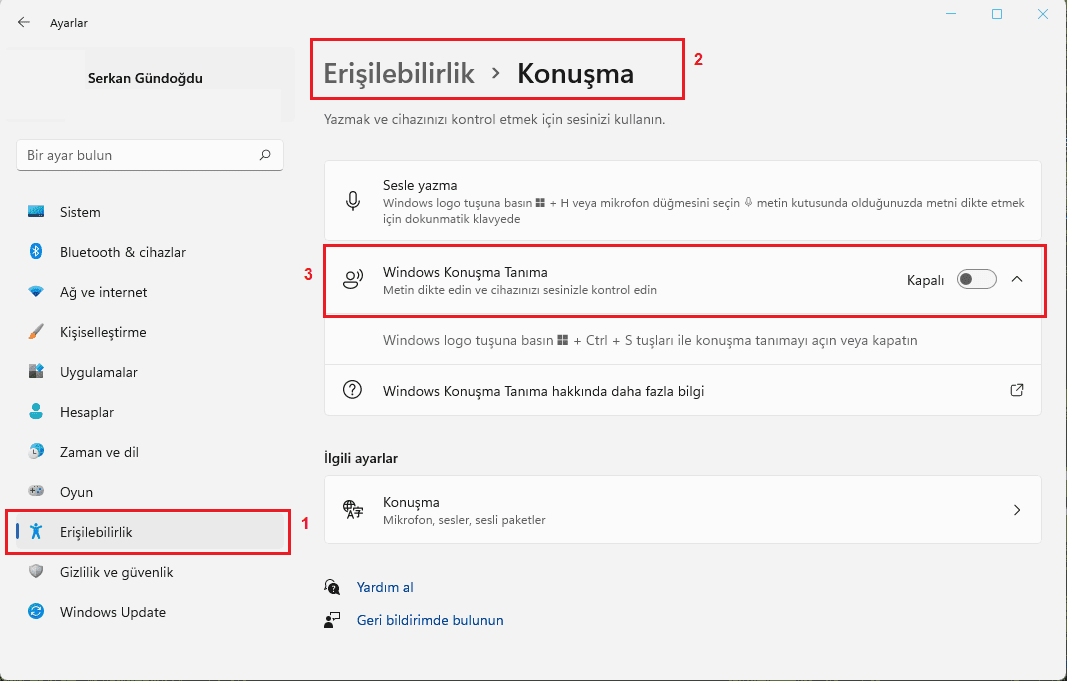Screen dimensions: 1067x681
Task: Click the Ctrl + S shortcut hint text
Action: [x=650, y=340]
